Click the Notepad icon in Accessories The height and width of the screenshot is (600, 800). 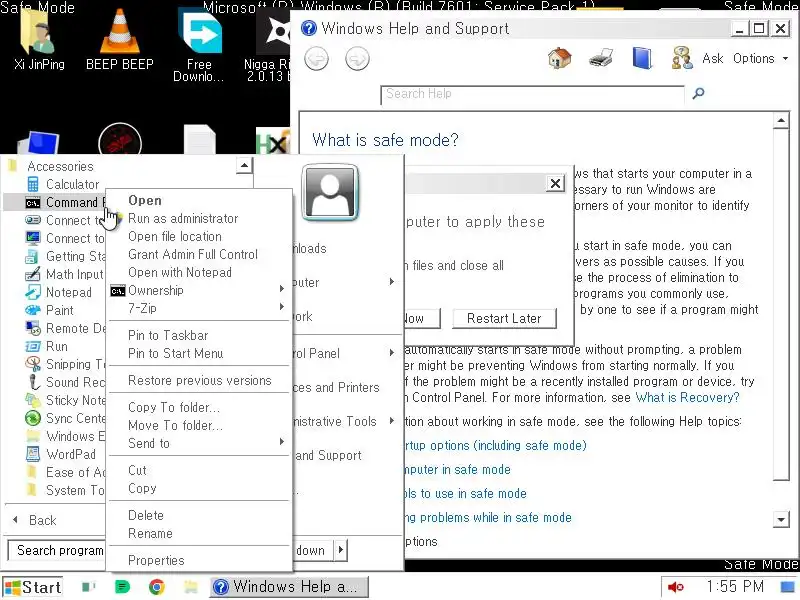[x=33, y=292]
